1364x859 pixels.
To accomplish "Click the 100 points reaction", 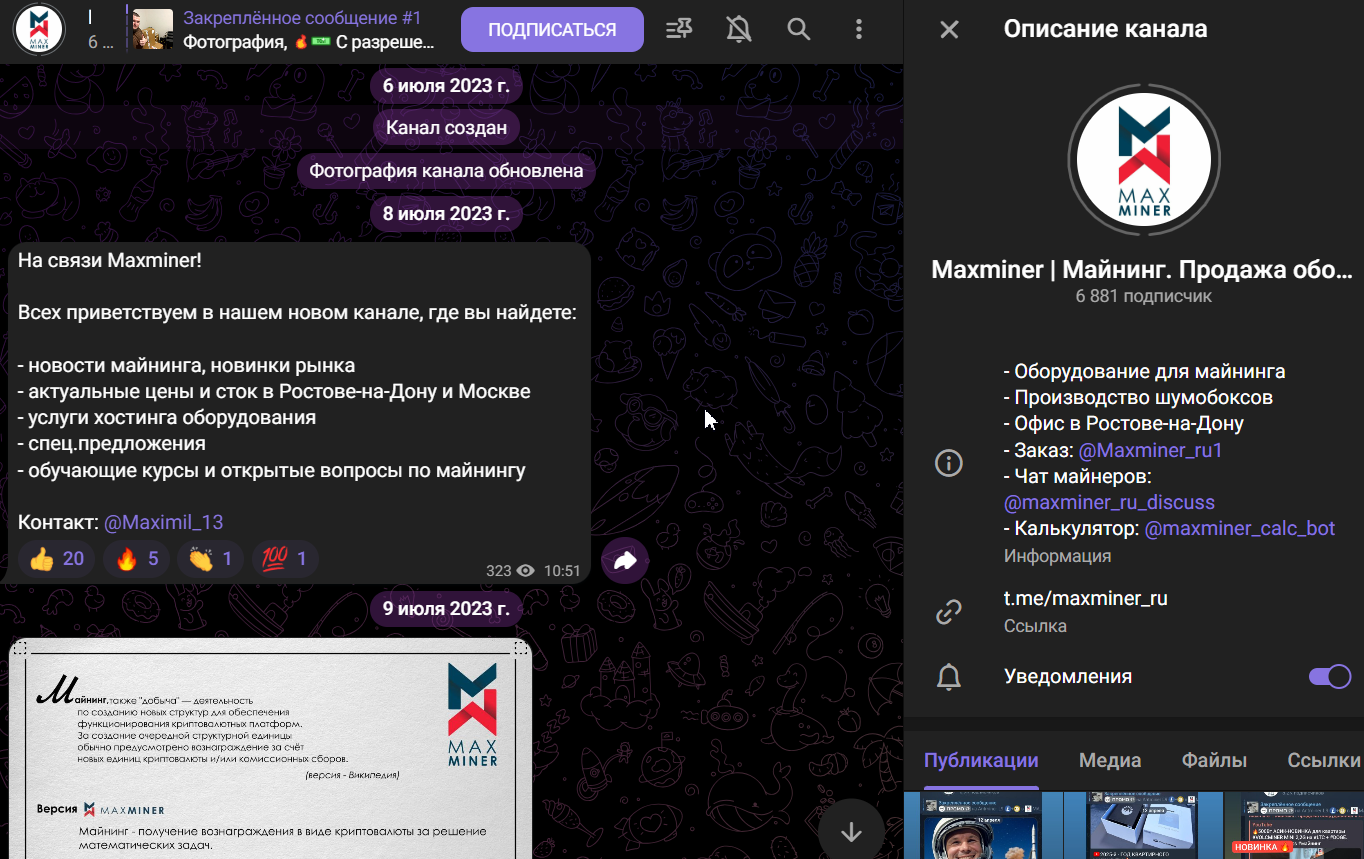I will (x=285, y=559).
